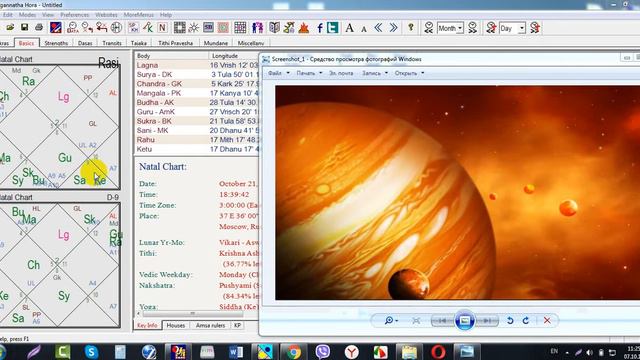Open the MoreMenus menu
The image size is (640, 360).
click(x=138, y=15)
